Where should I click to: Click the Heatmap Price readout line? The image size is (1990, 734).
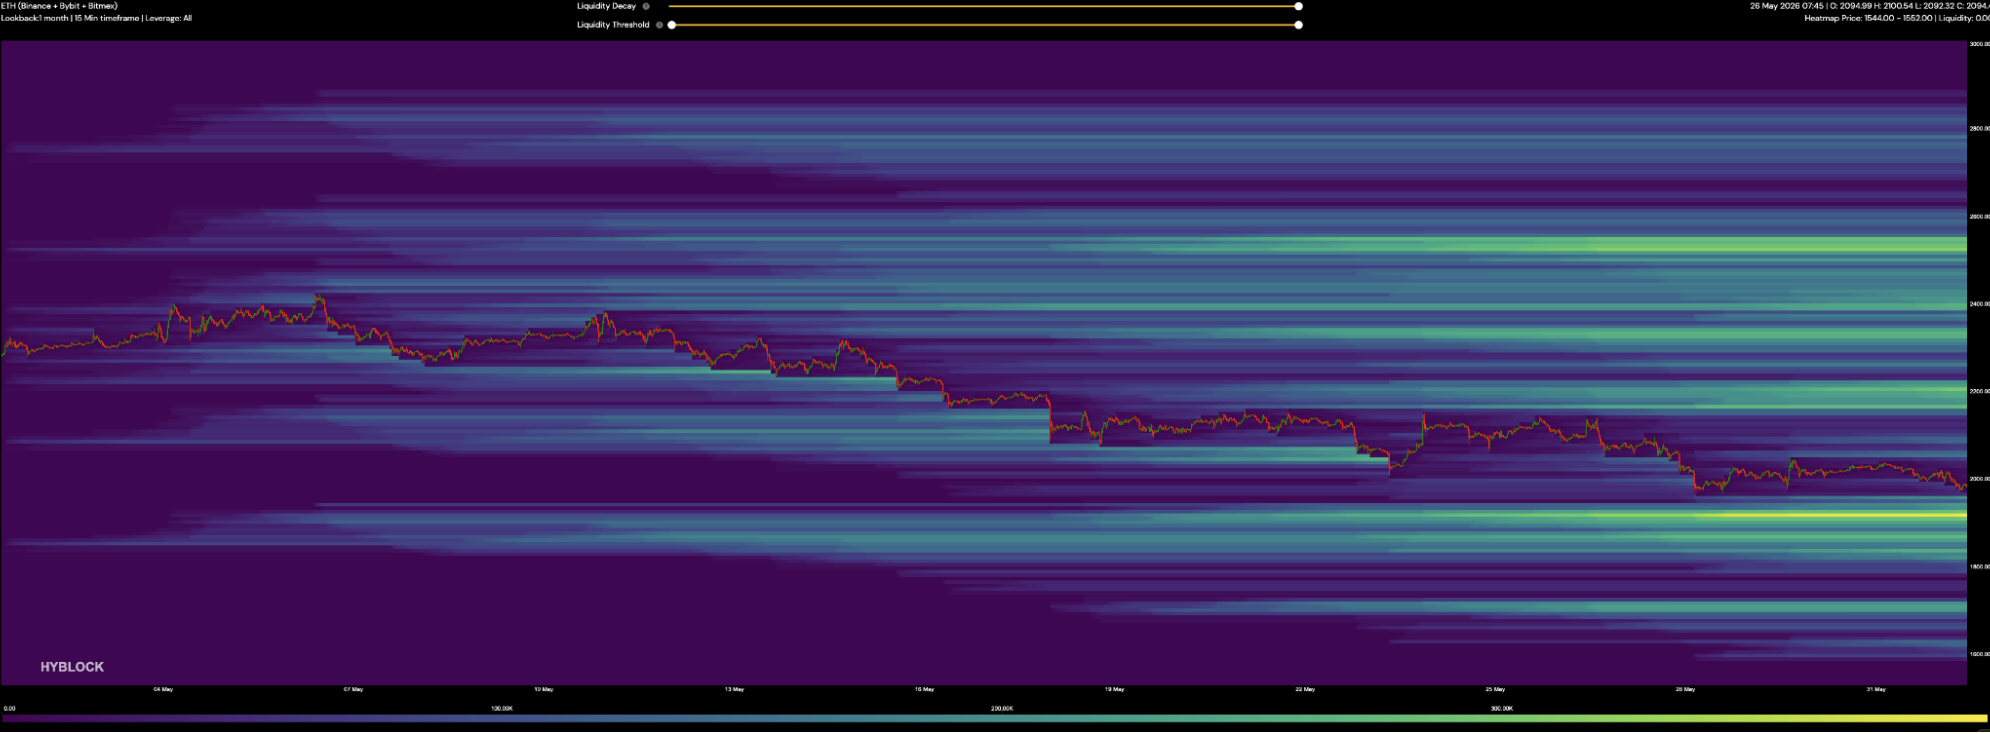(1896, 18)
